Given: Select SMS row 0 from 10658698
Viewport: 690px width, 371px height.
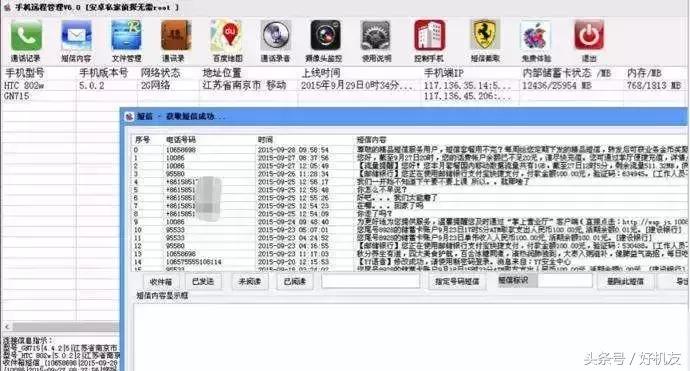Looking at the screenshot, I should click(x=409, y=150).
